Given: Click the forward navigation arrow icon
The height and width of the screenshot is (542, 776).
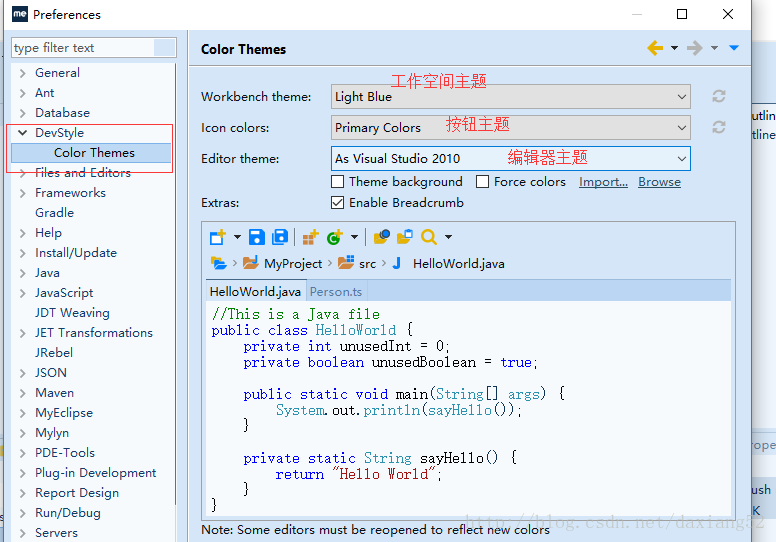Looking at the screenshot, I should pos(694,48).
